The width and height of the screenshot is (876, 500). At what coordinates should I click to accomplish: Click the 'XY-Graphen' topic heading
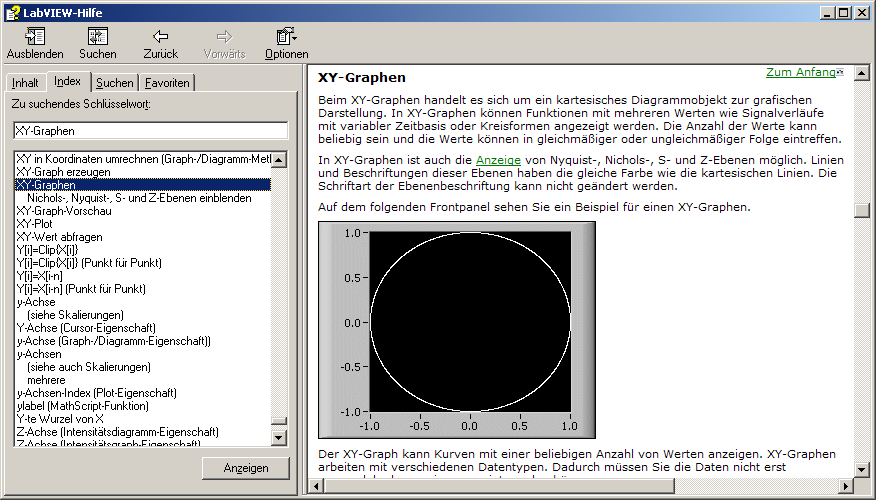[x=362, y=78]
